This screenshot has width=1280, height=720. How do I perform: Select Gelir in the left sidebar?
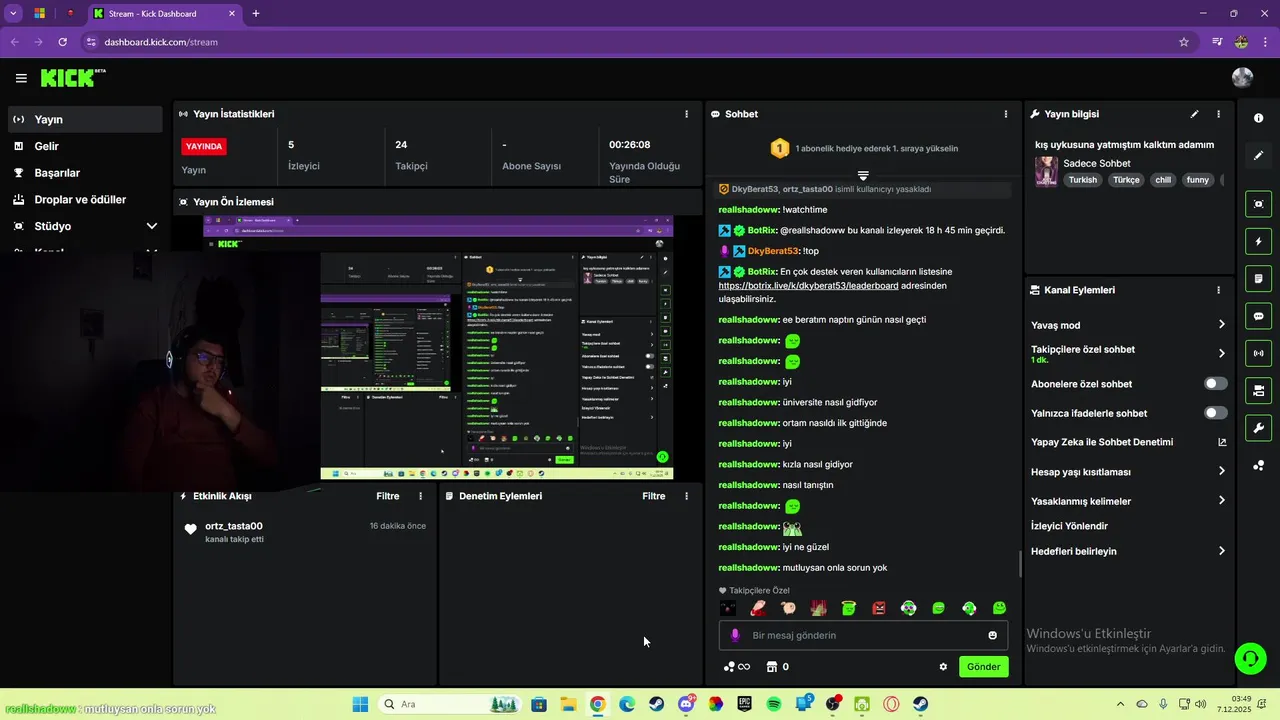tap(85, 146)
